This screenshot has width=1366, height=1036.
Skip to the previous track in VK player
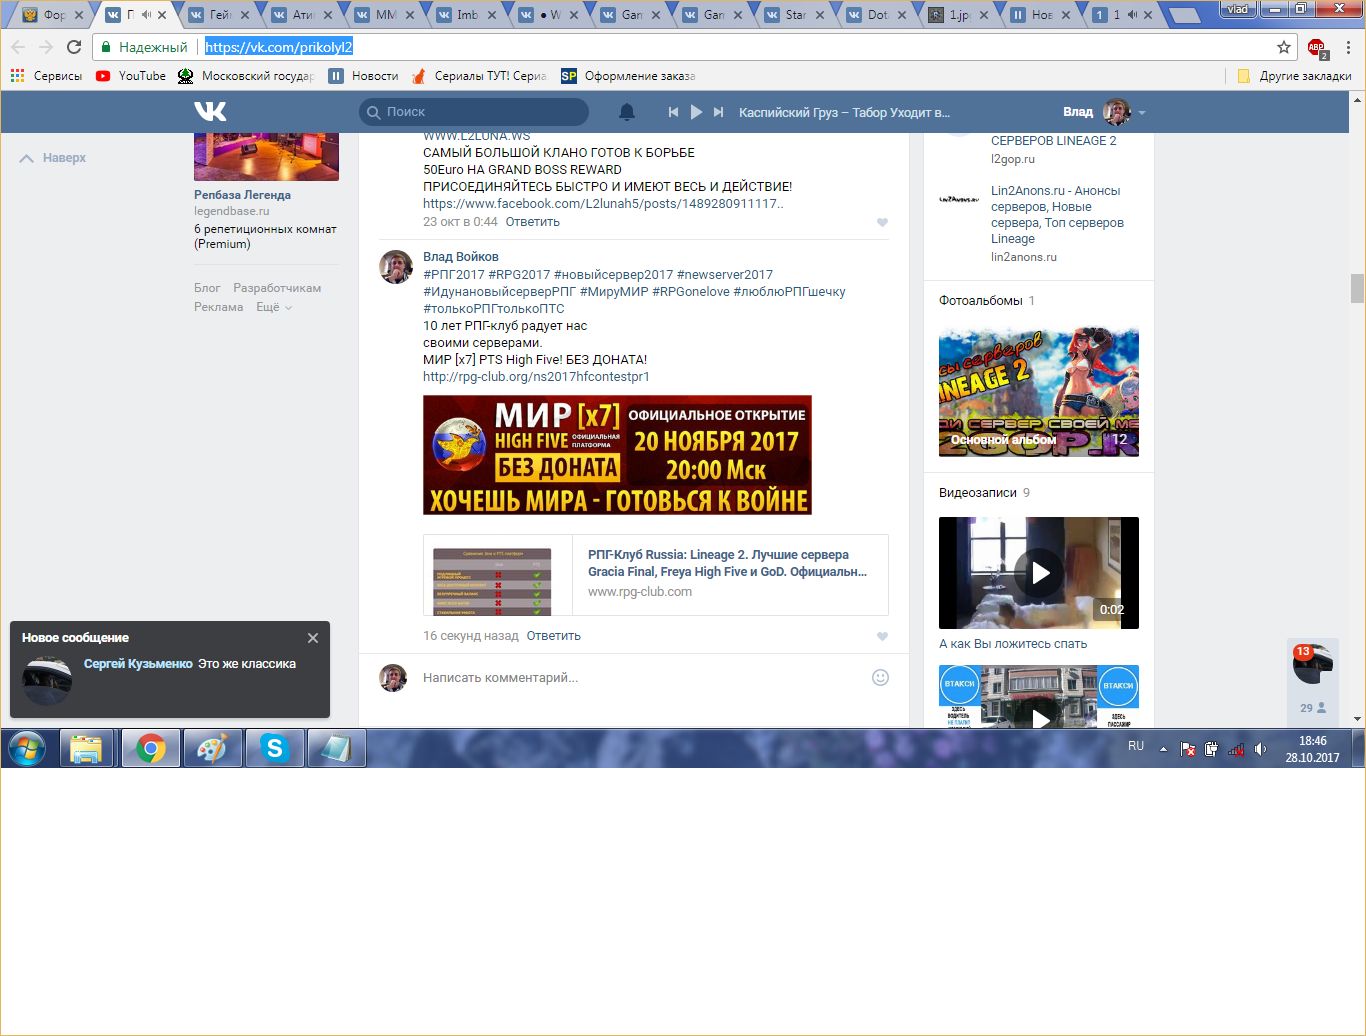[674, 112]
